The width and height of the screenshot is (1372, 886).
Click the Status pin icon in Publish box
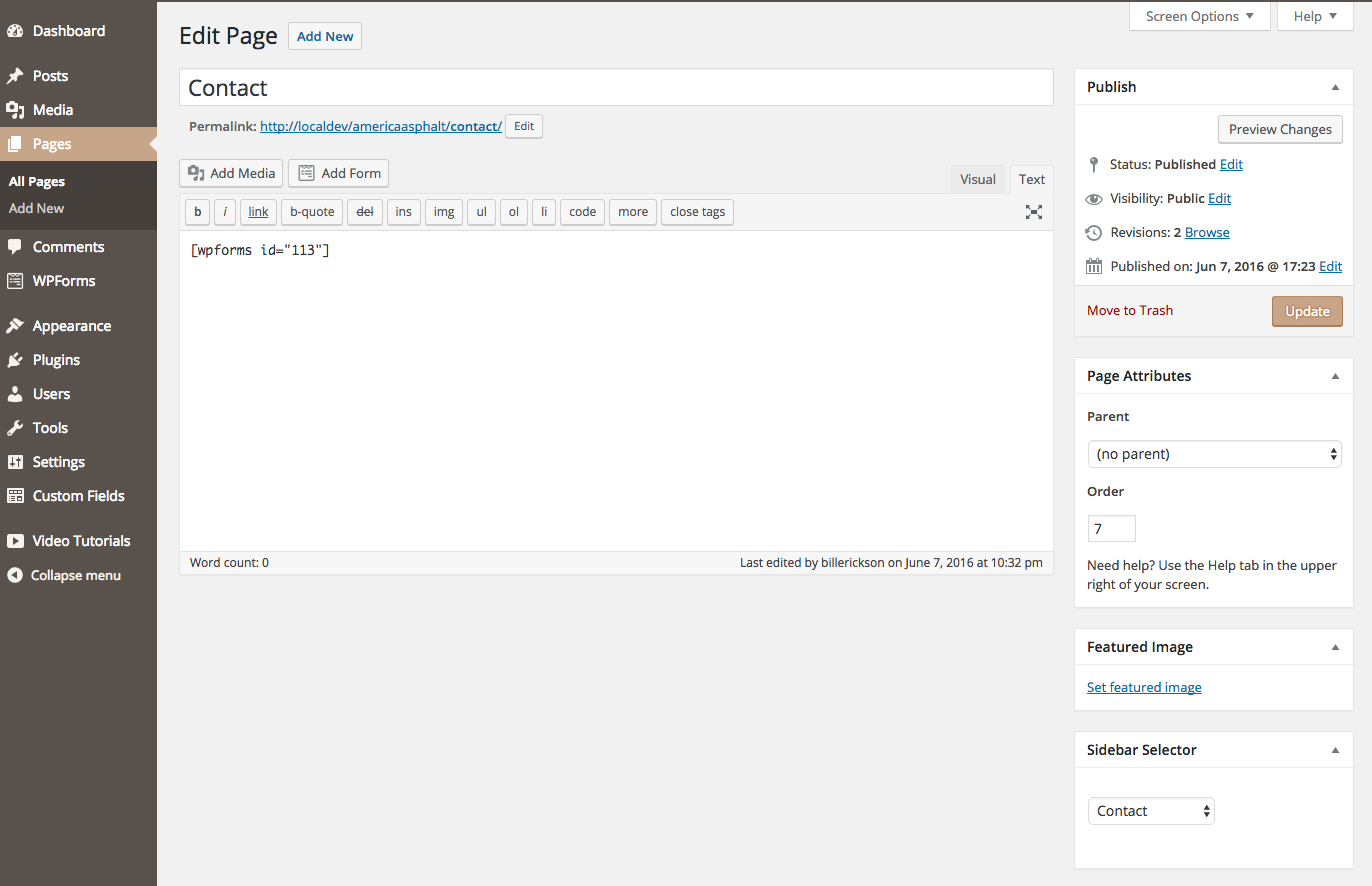click(x=1094, y=164)
